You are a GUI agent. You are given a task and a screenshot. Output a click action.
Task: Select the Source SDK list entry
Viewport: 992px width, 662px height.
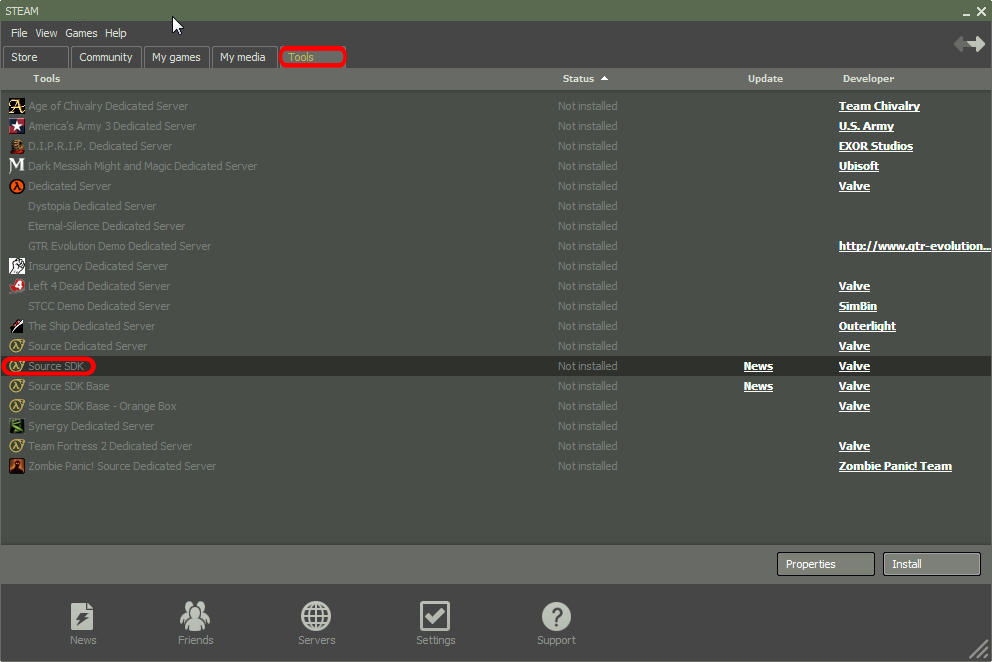(496, 366)
